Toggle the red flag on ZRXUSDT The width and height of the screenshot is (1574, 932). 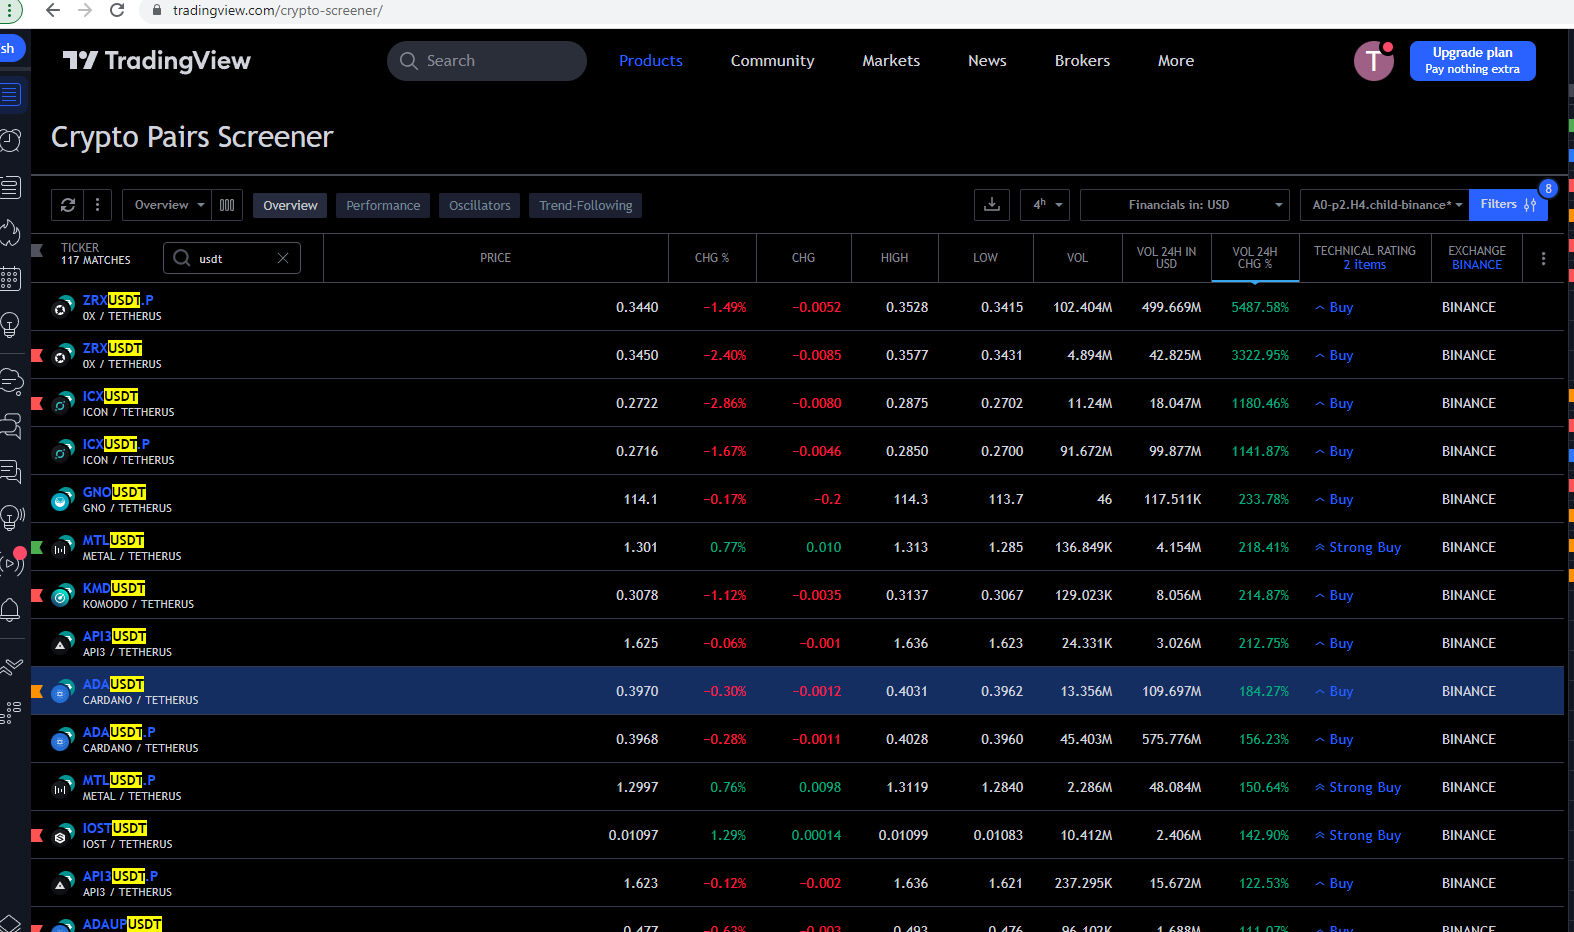(x=37, y=355)
